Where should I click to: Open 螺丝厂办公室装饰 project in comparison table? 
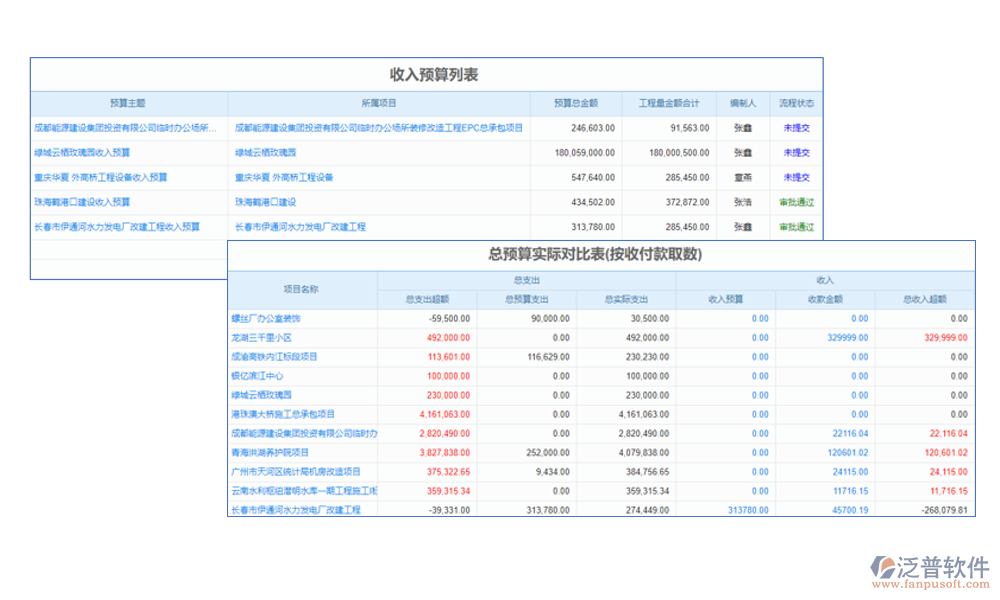coord(265,318)
